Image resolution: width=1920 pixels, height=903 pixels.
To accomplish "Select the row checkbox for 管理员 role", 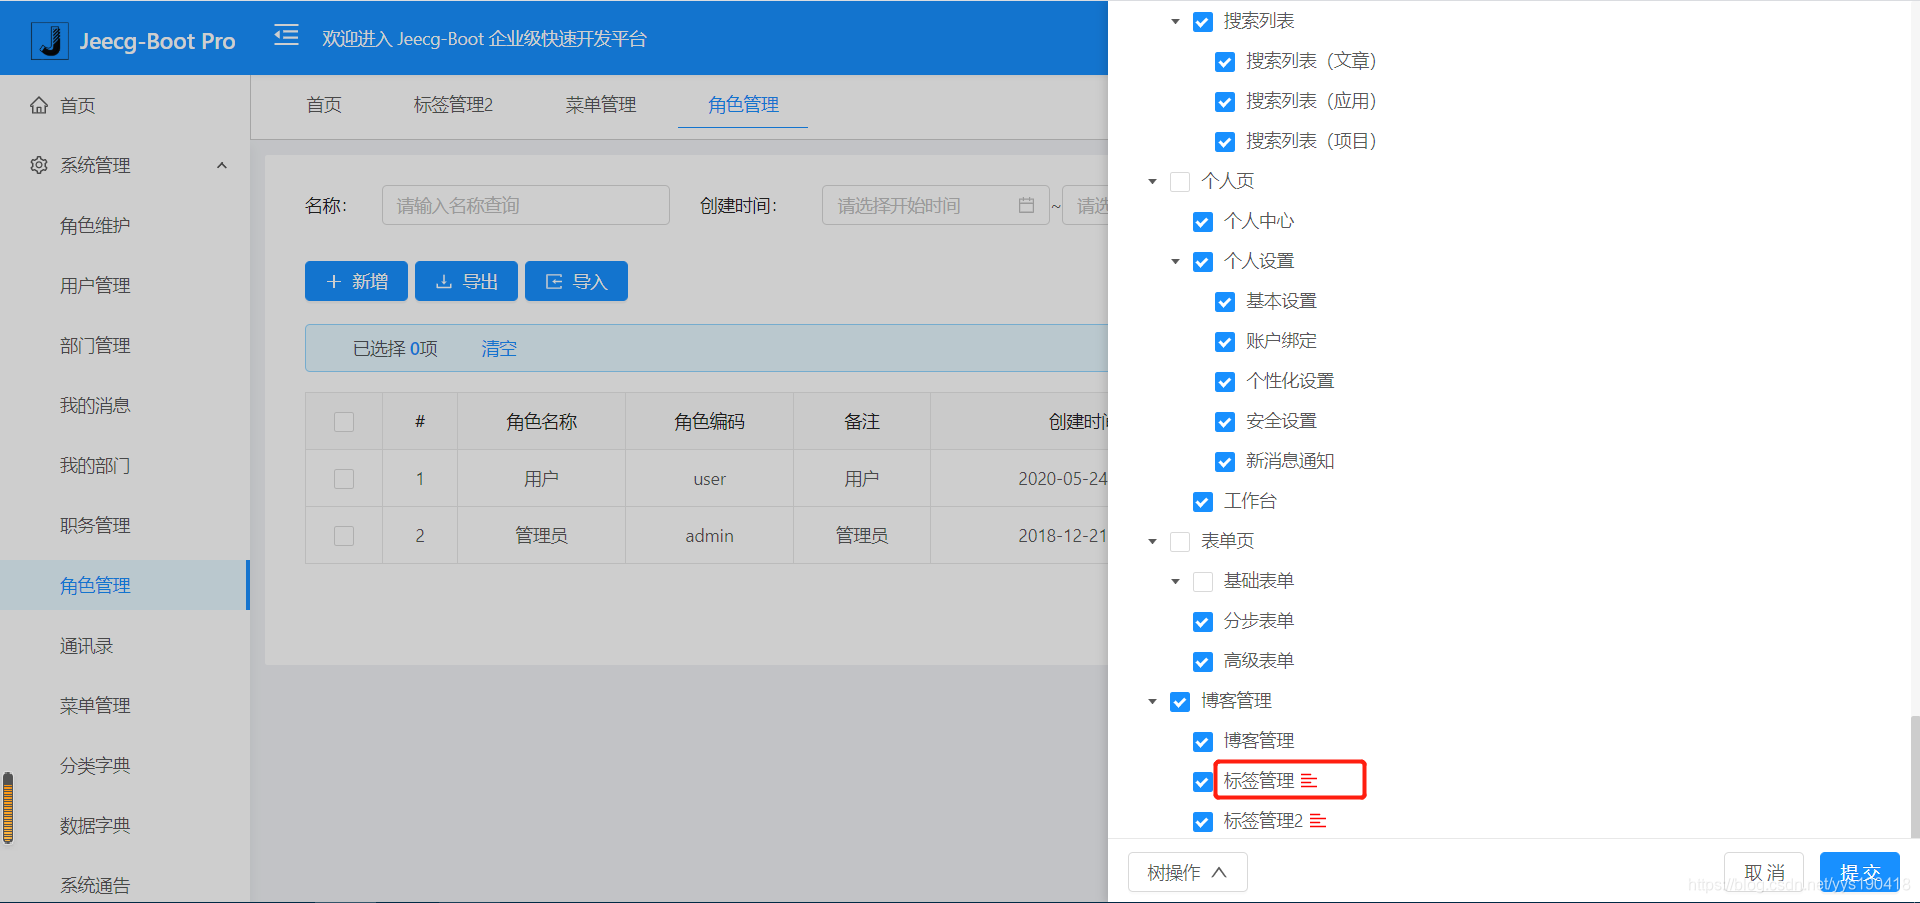I will [344, 535].
